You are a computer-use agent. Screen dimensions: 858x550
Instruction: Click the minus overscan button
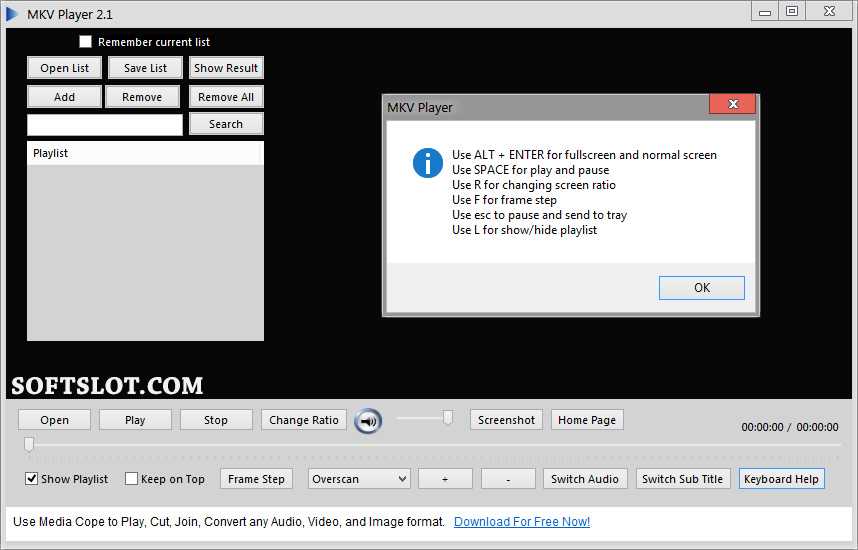508,479
